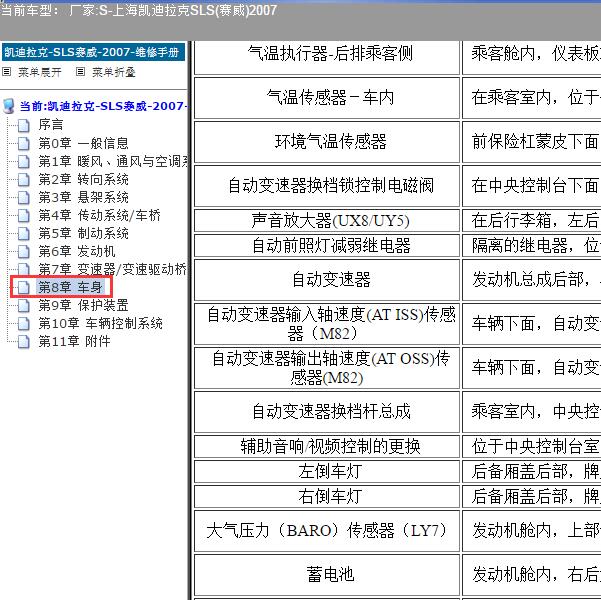The image size is (601, 600).
Task: Open 第2章 转向系统 chapter
Action: tap(83, 179)
